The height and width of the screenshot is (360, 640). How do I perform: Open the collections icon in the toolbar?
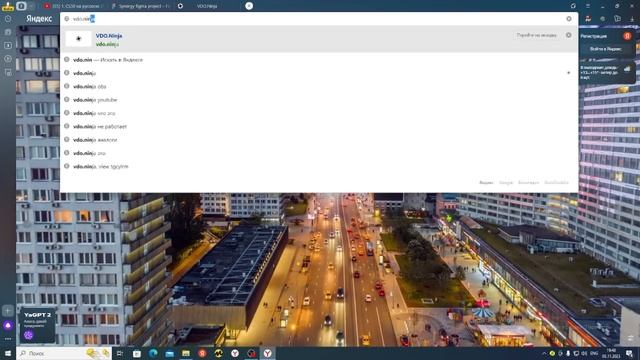point(618,19)
